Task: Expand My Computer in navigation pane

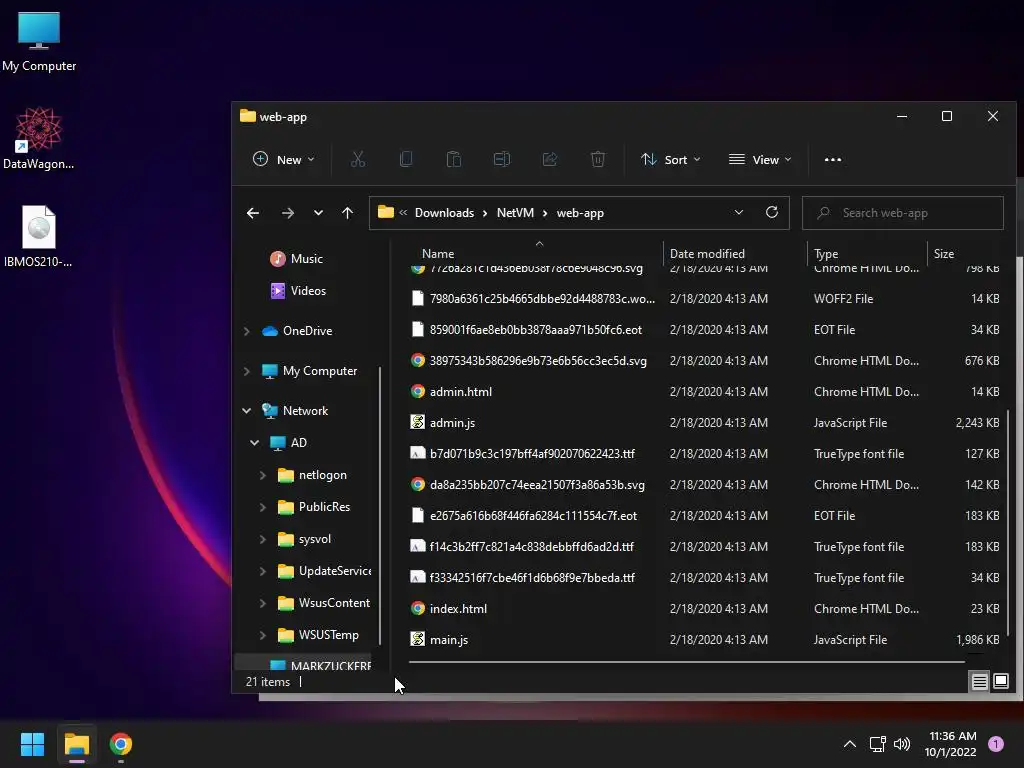Action: (x=247, y=371)
